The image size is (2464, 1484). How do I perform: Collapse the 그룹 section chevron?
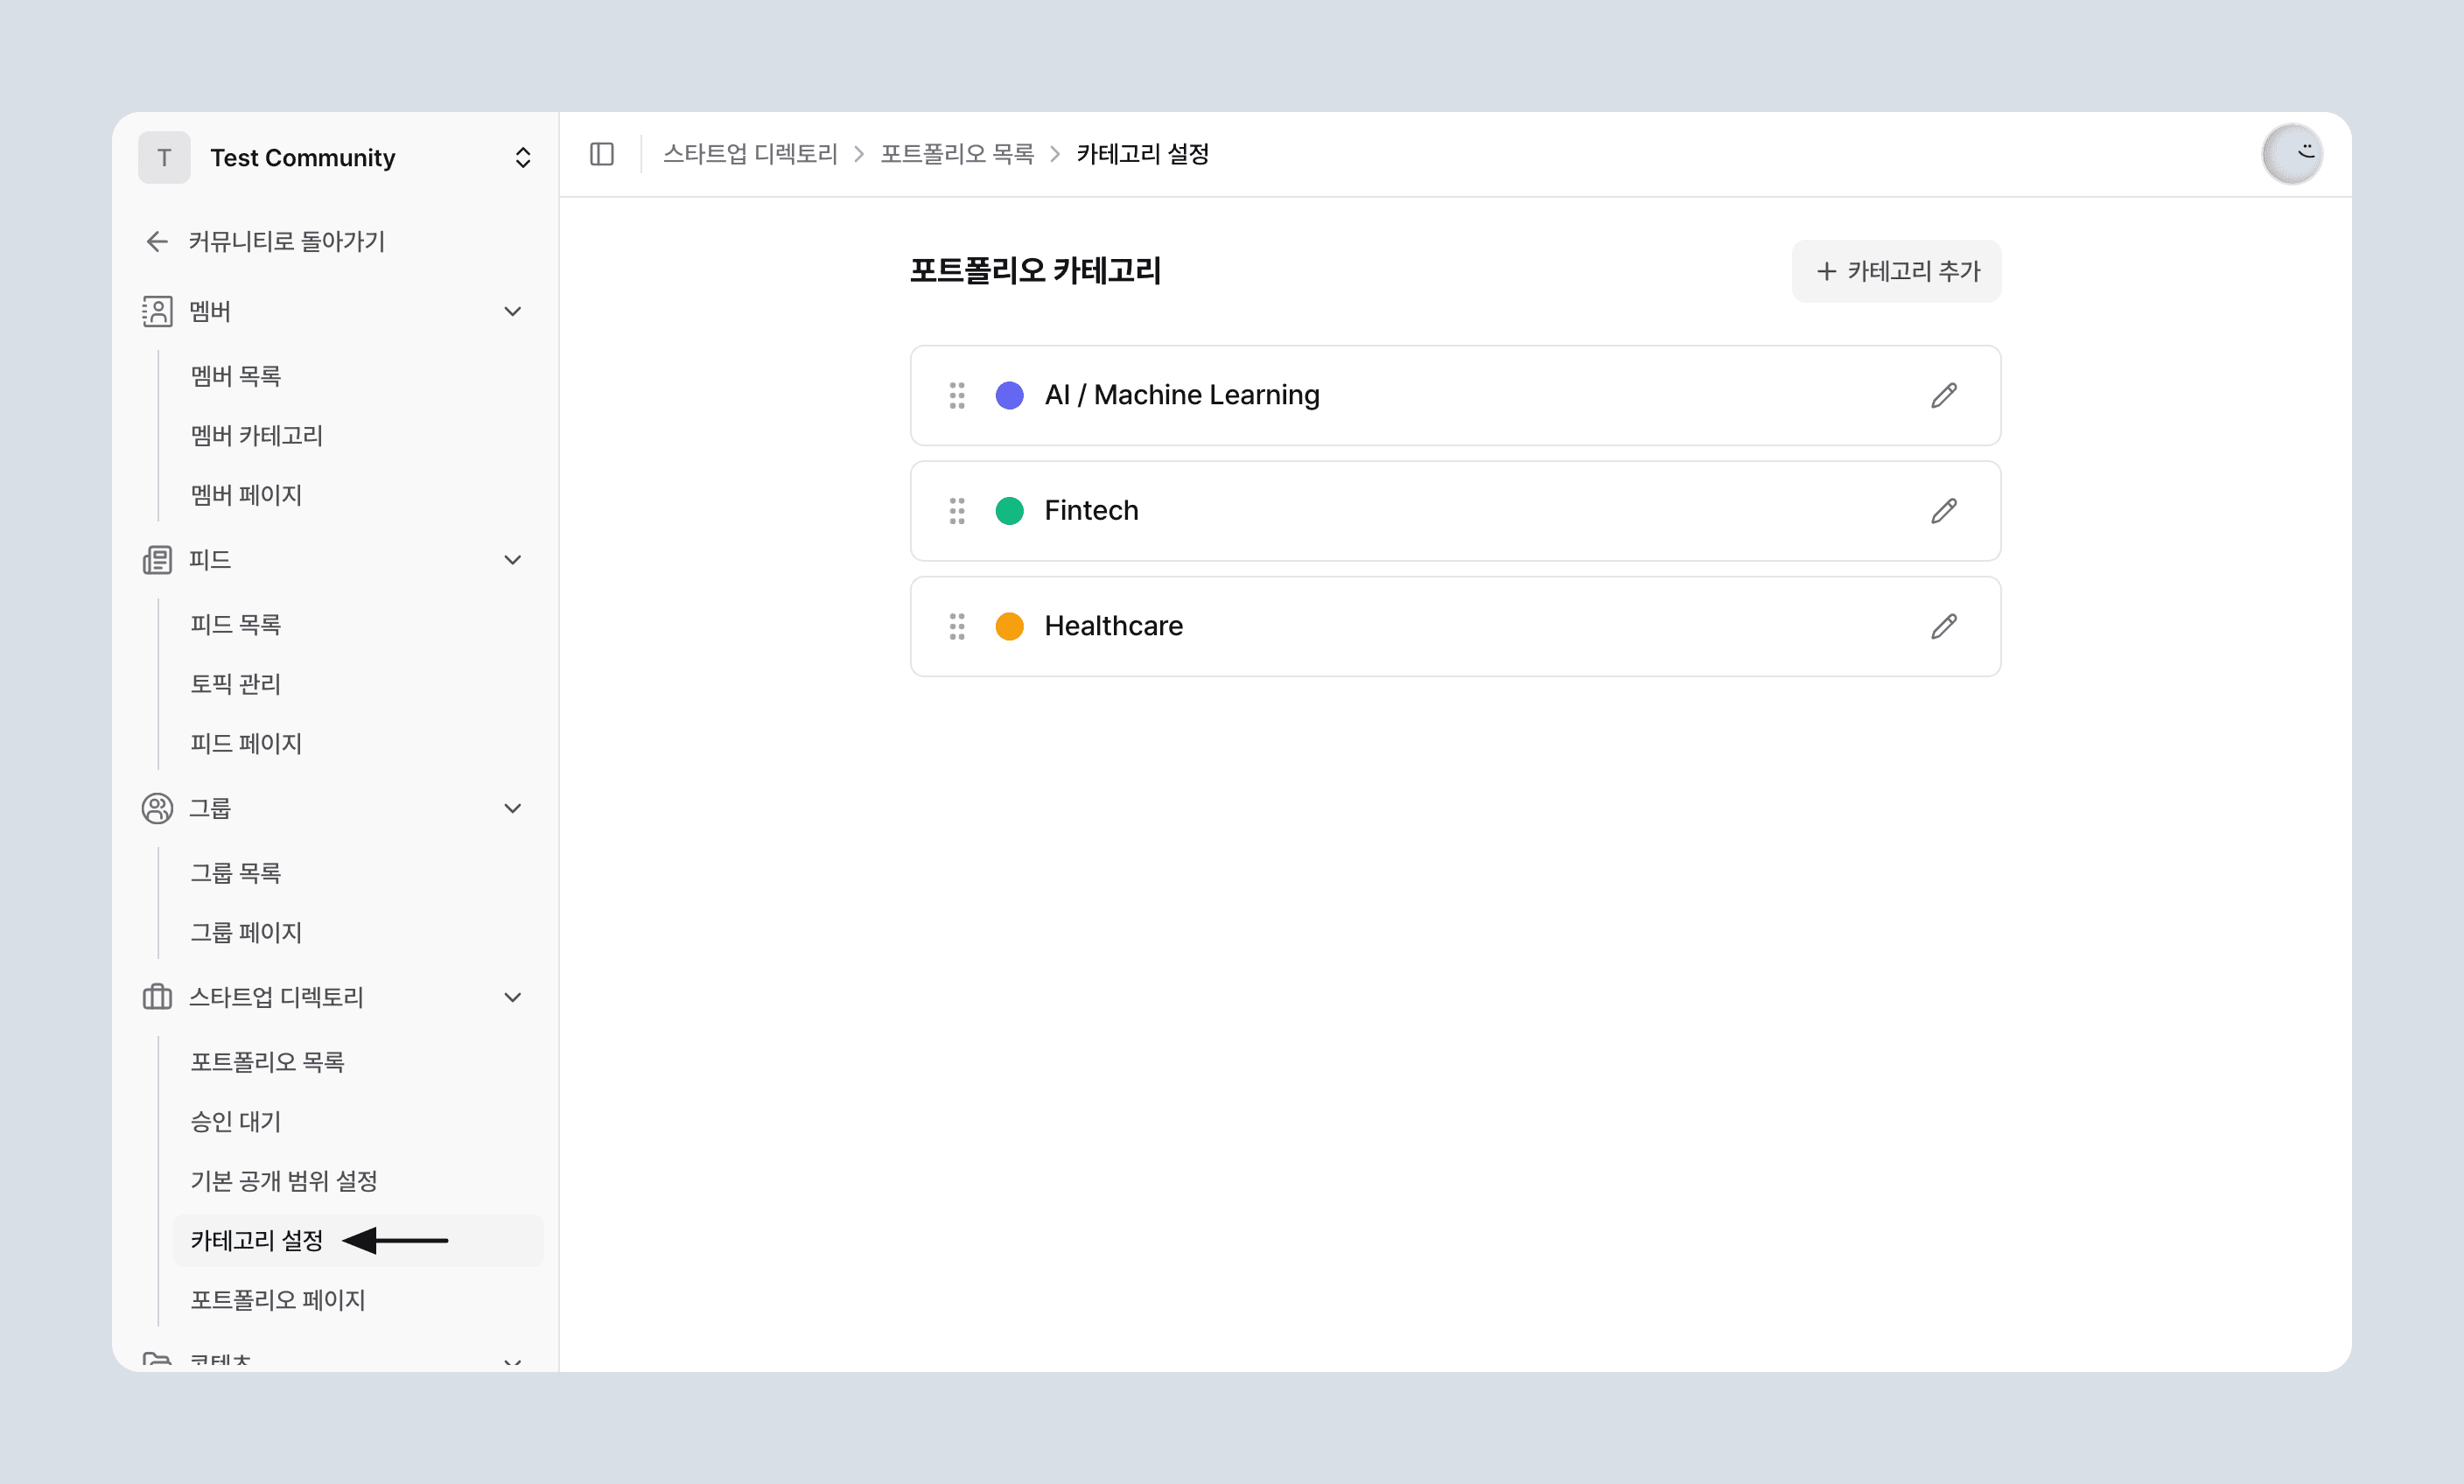pyautogui.click(x=513, y=808)
